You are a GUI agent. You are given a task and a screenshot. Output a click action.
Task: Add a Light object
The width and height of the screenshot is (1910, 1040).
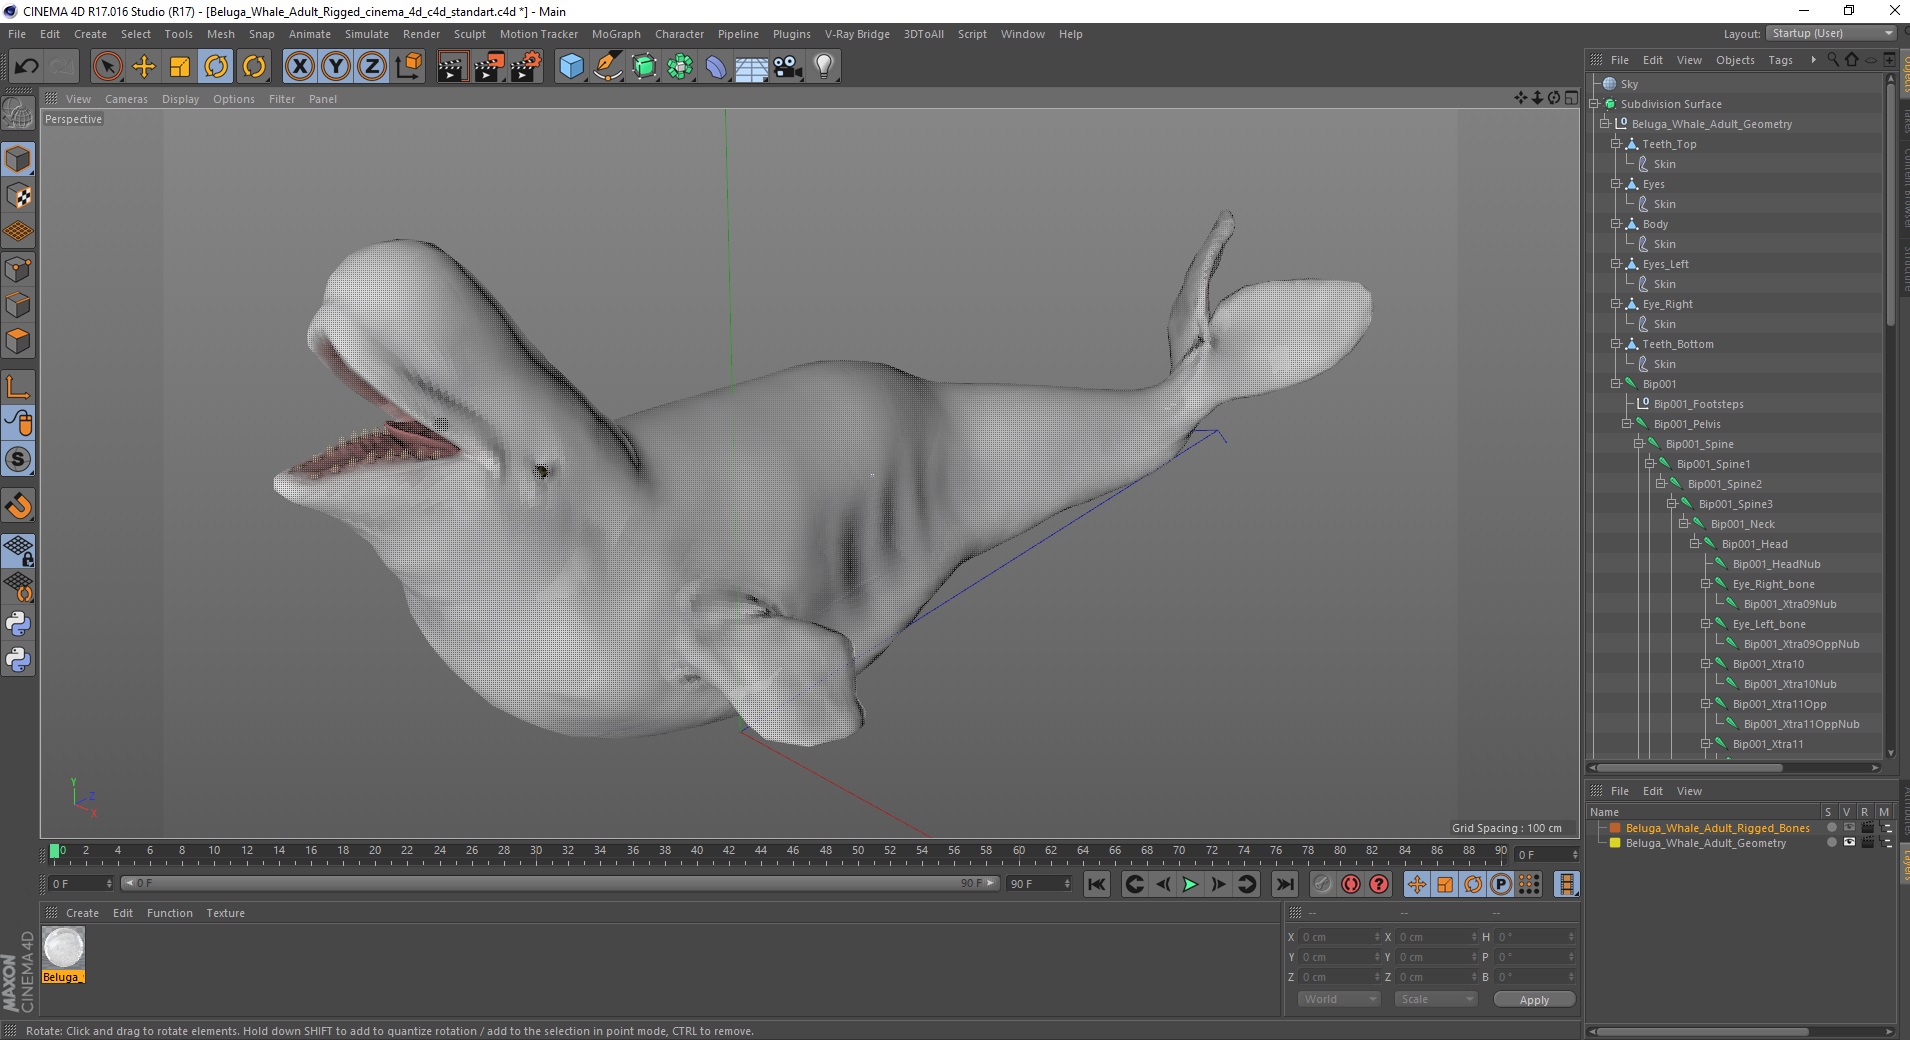824,67
